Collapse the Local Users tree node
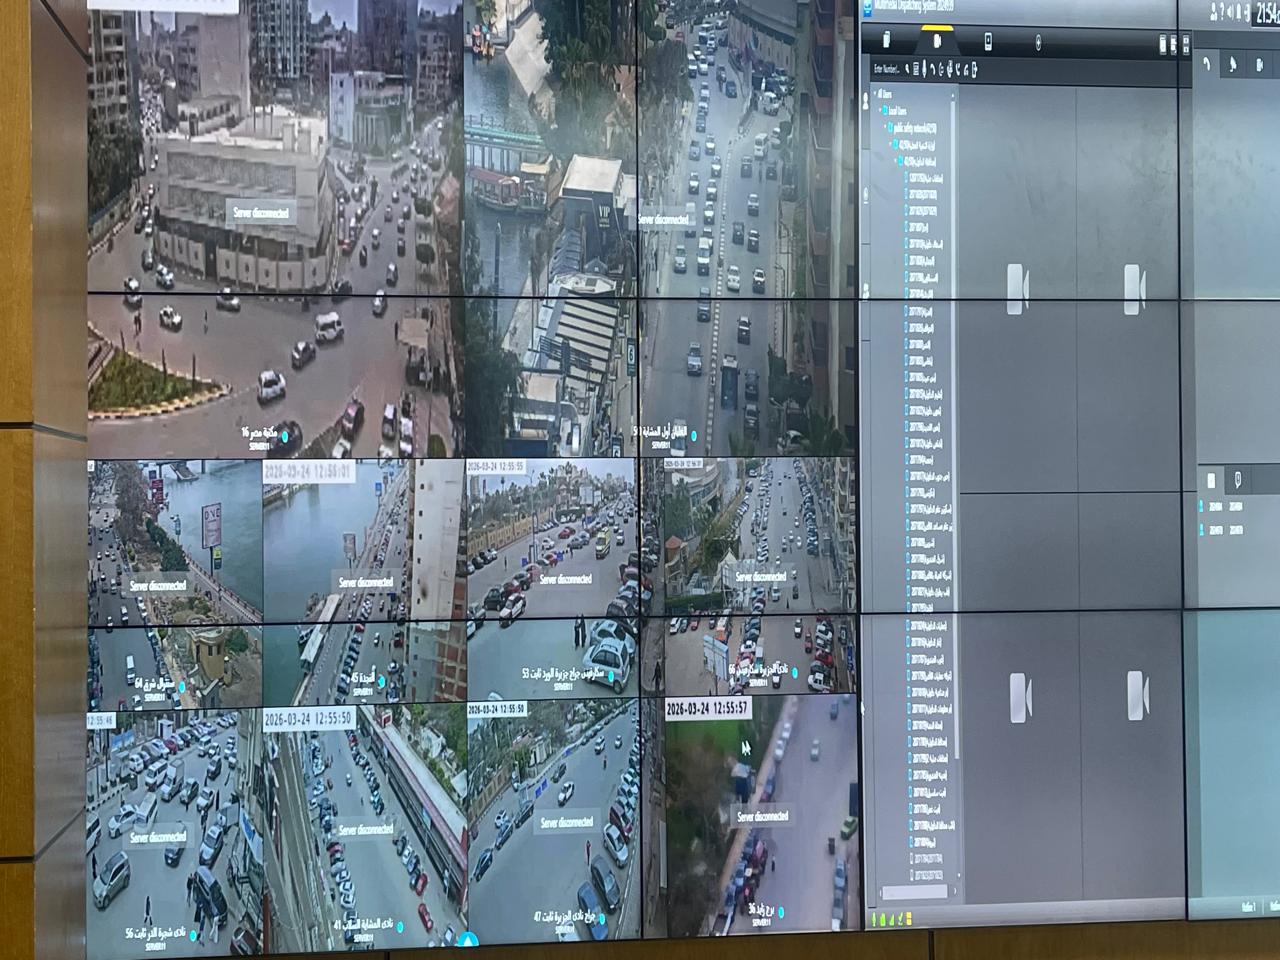Screen dimensions: 1280x960 [878, 110]
